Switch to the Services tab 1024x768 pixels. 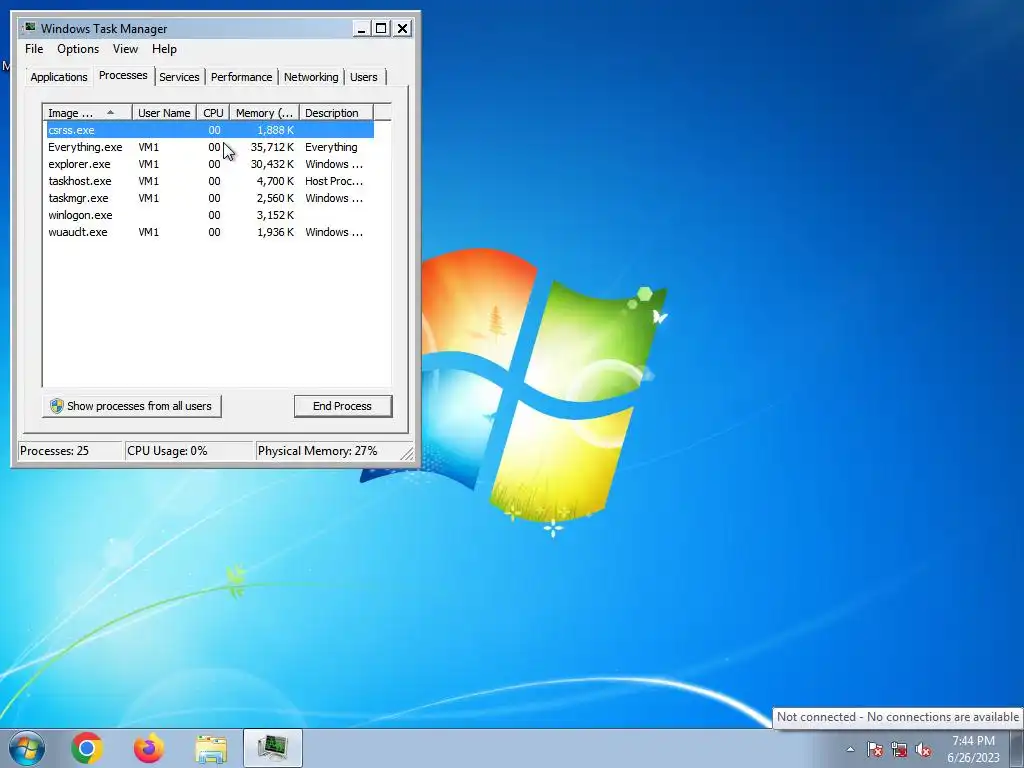coord(179,77)
